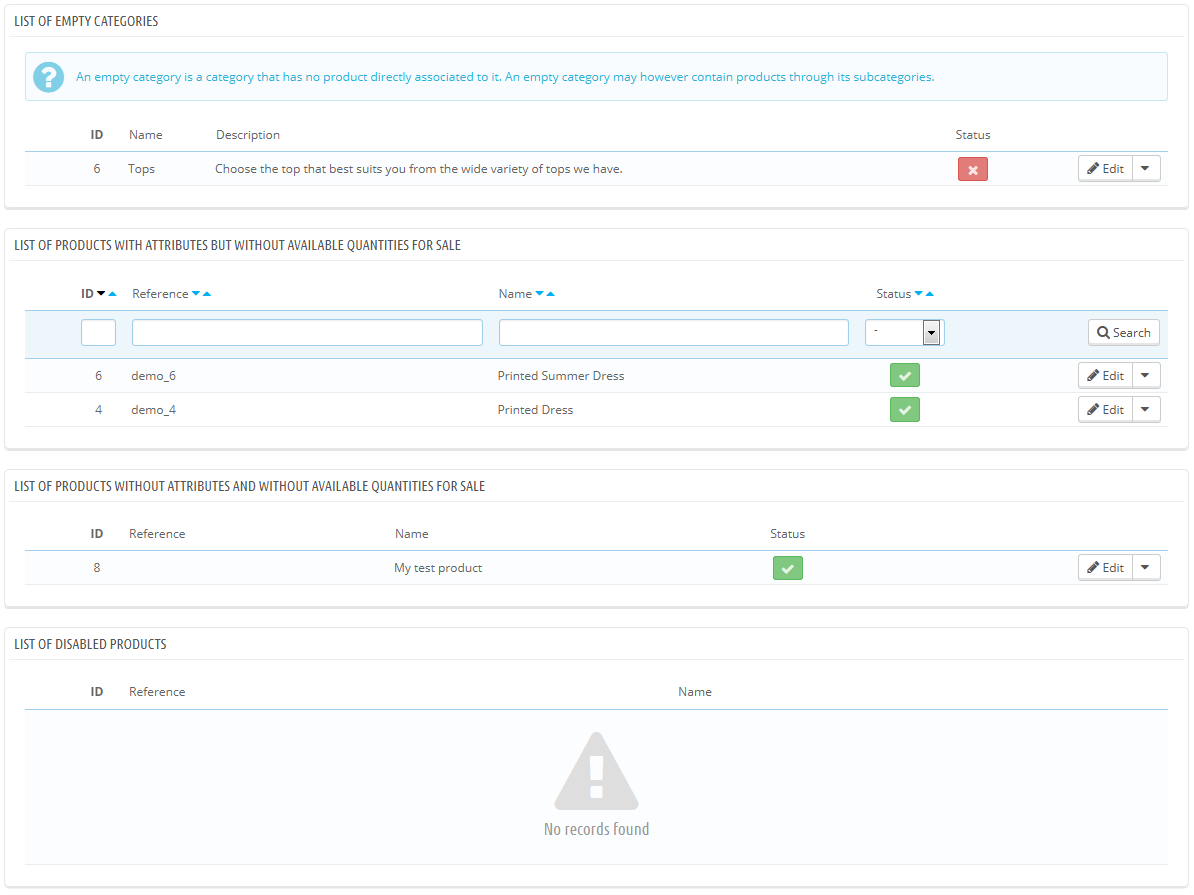Viewport: 1194px width, 895px height.
Task: Click the pencil icon beside Printed Dress
Action: click(1092, 409)
